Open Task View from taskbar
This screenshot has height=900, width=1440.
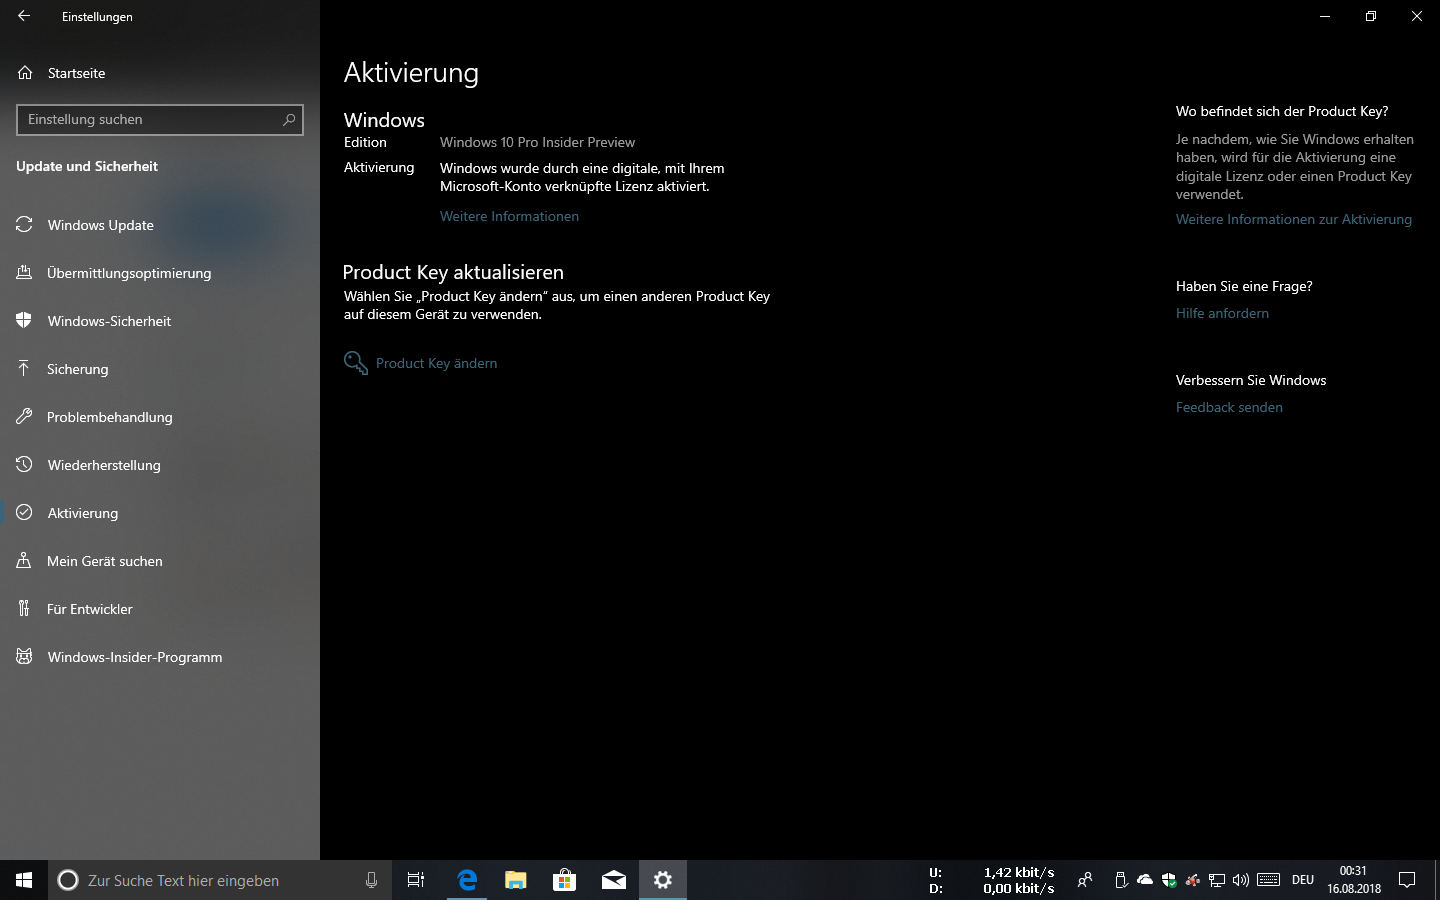click(x=416, y=880)
